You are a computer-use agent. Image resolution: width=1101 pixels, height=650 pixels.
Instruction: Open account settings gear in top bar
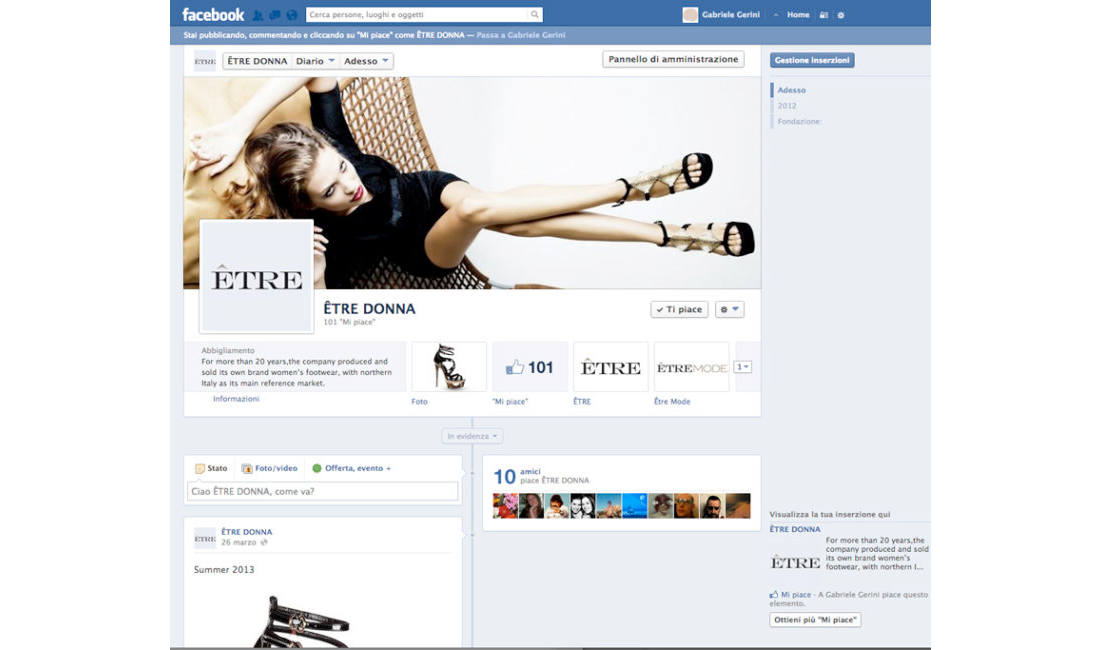click(x=840, y=15)
